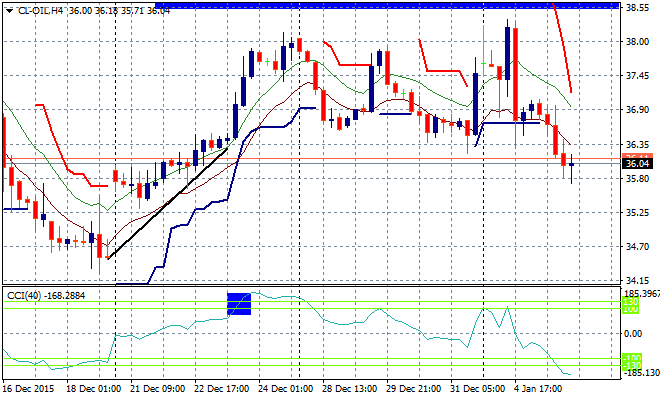Click the 36.90 price axis label
This screenshot has width=660, height=400.
(x=637, y=110)
